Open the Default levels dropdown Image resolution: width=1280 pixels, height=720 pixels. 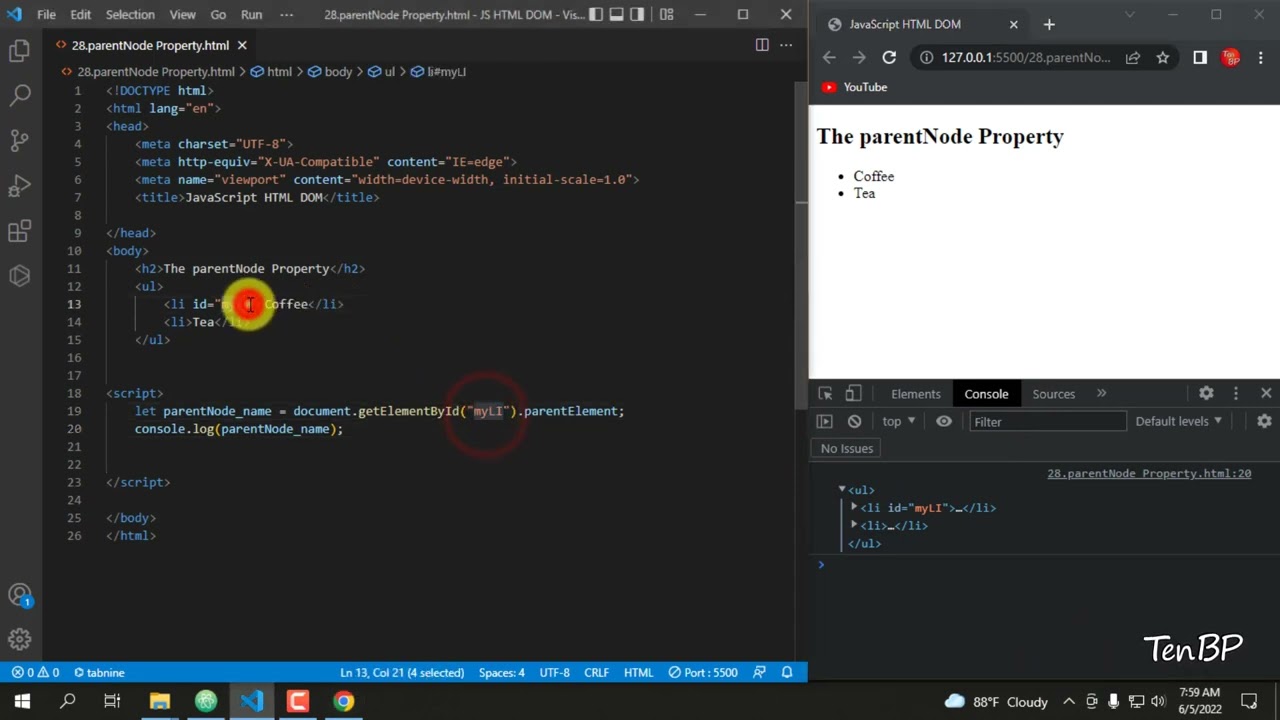[1179, 422]
